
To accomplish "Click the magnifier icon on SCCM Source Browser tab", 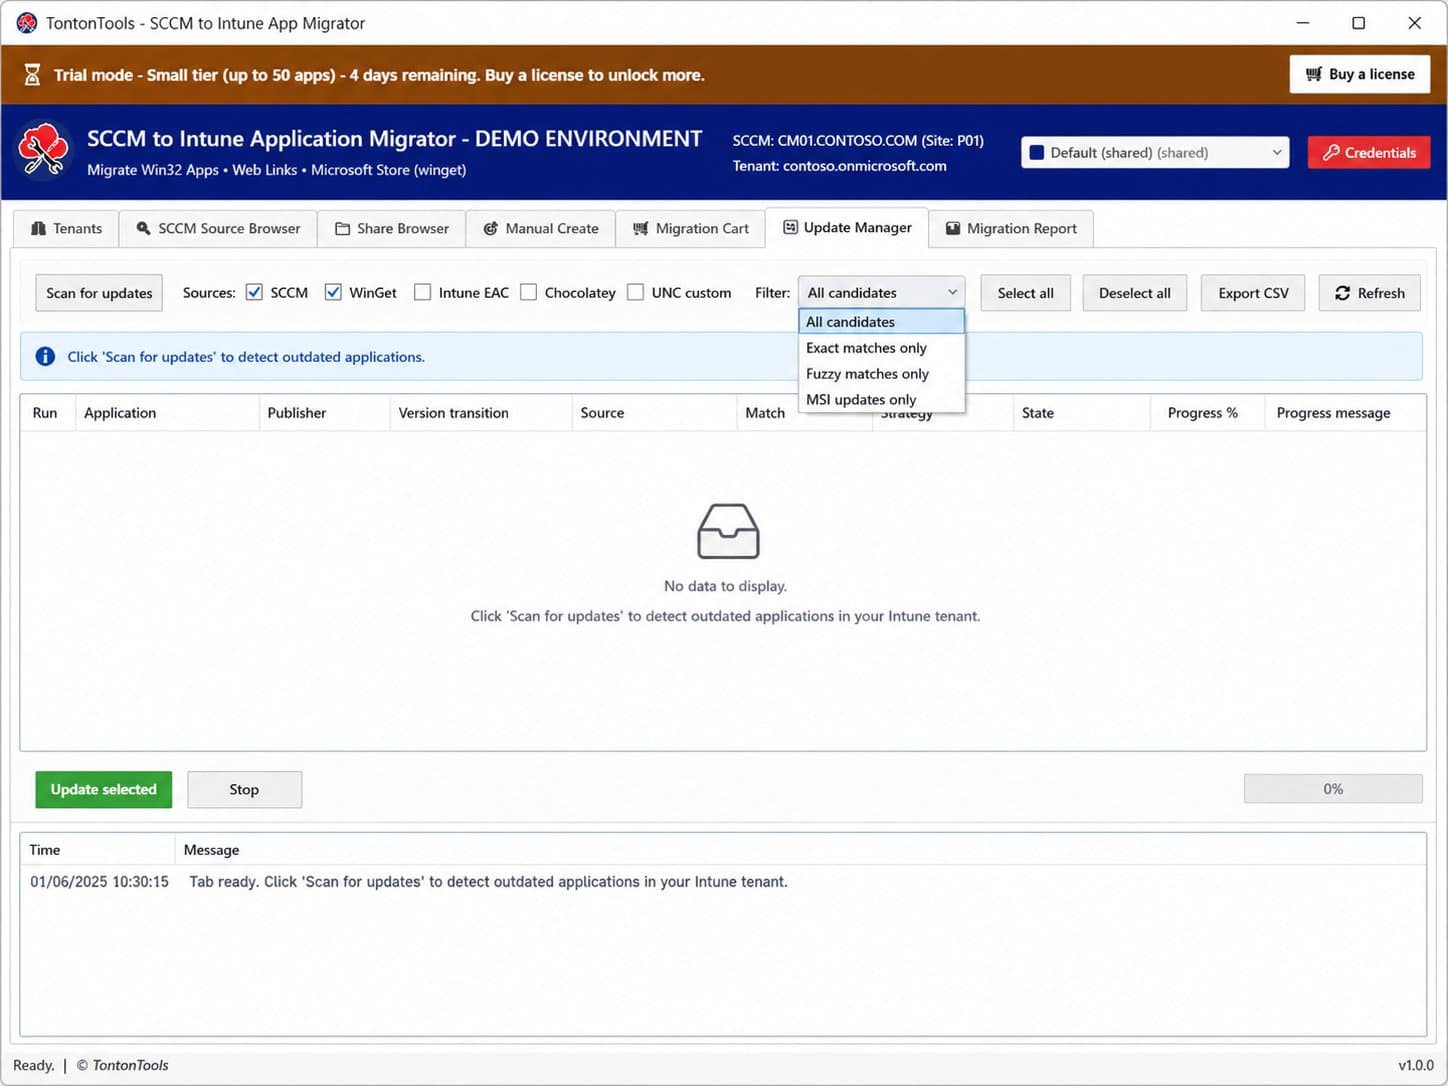I will 144,228.
